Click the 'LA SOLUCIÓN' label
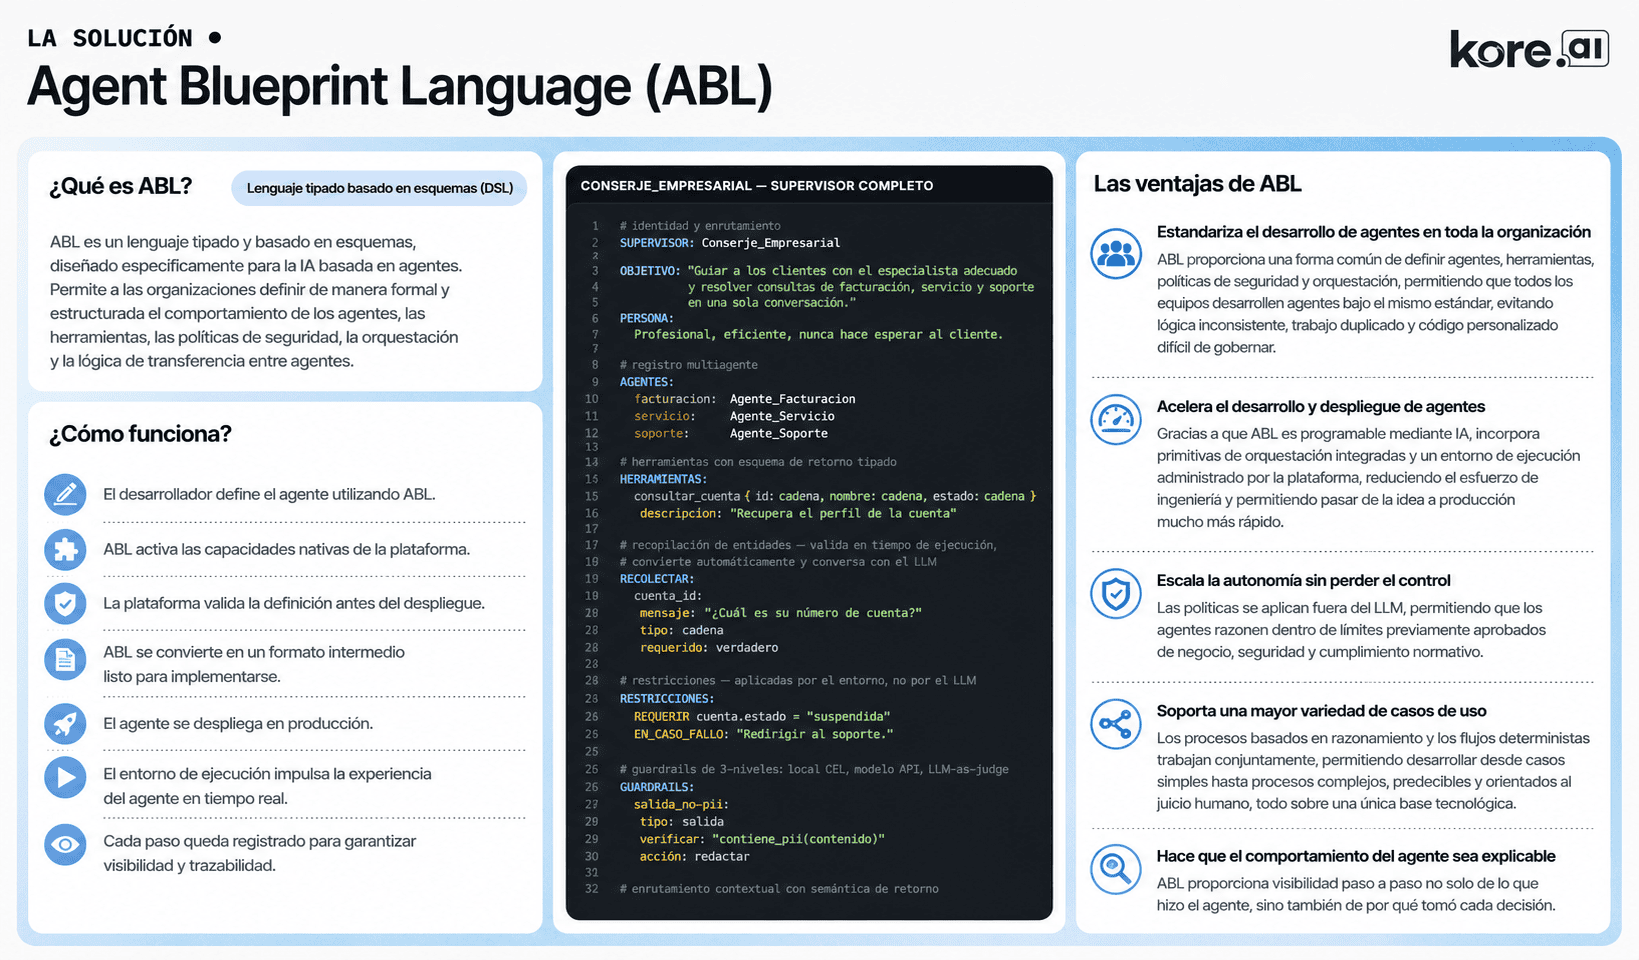1639x960 pixels. [x=110, y=38]
